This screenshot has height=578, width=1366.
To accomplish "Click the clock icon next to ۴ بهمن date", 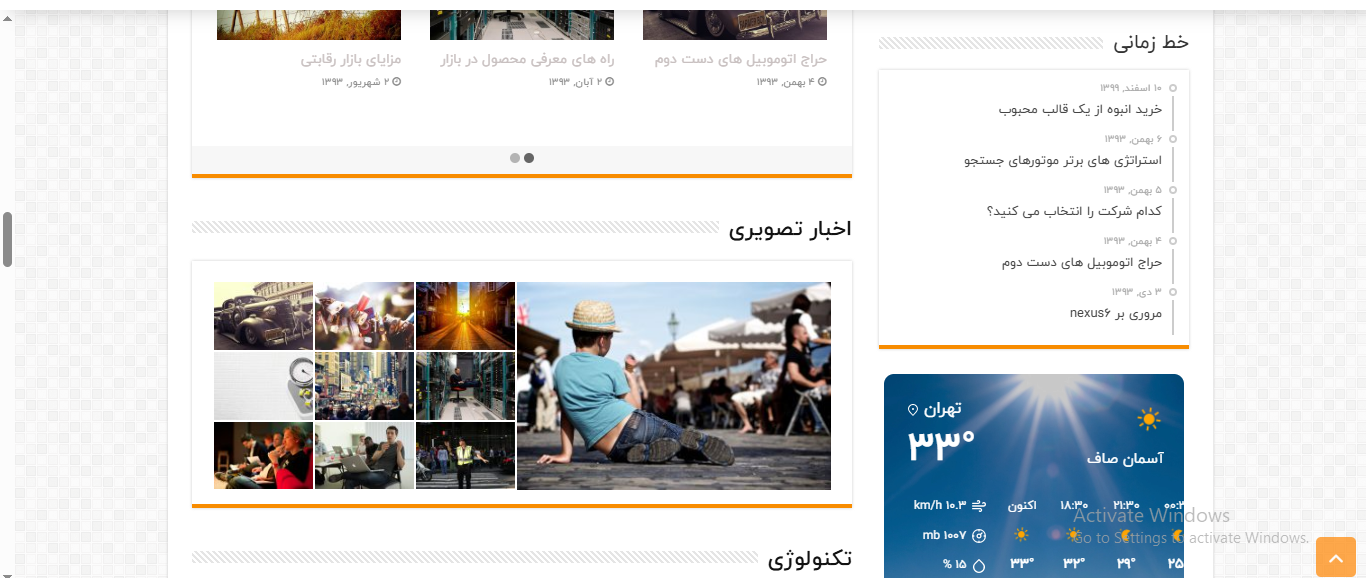I will (822, 81).
